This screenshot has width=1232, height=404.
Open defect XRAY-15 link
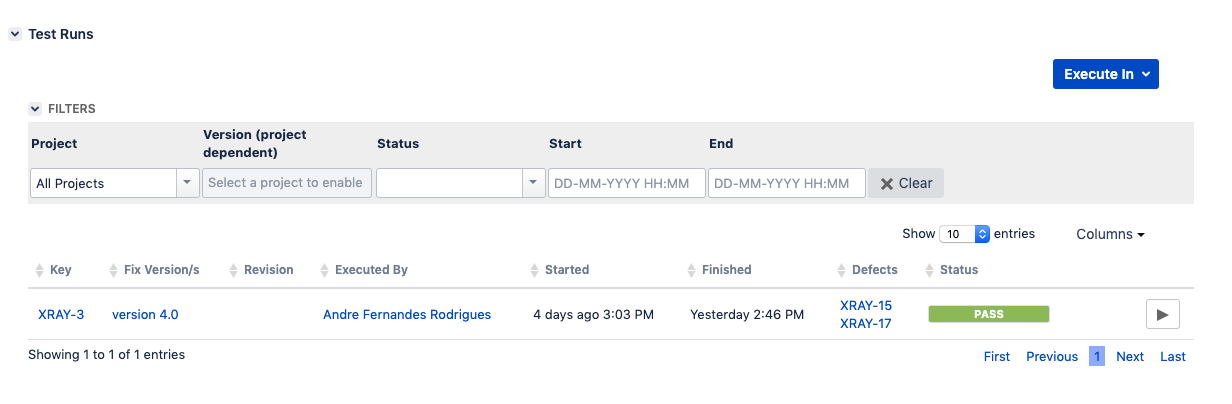[x=866, y=305]
